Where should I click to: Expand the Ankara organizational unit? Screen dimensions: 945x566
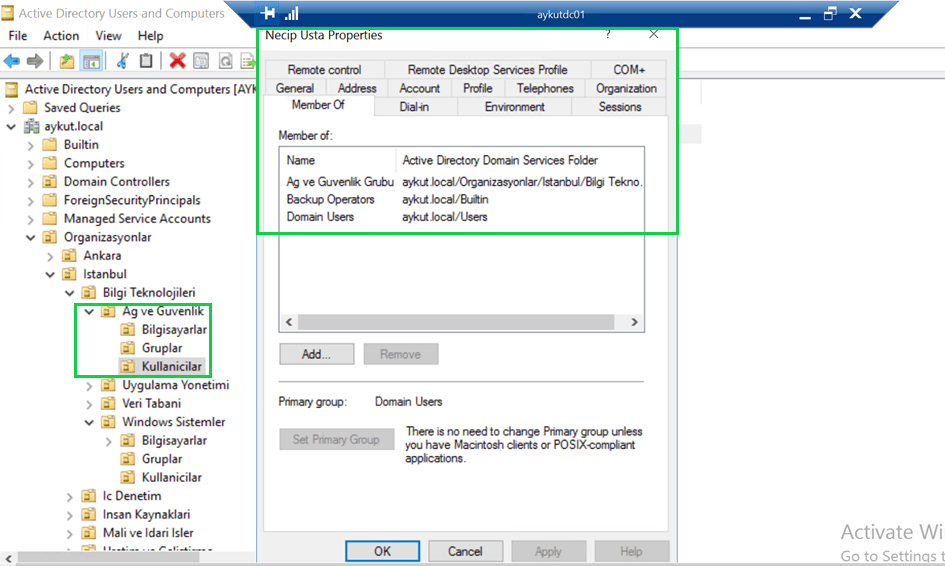50,256
